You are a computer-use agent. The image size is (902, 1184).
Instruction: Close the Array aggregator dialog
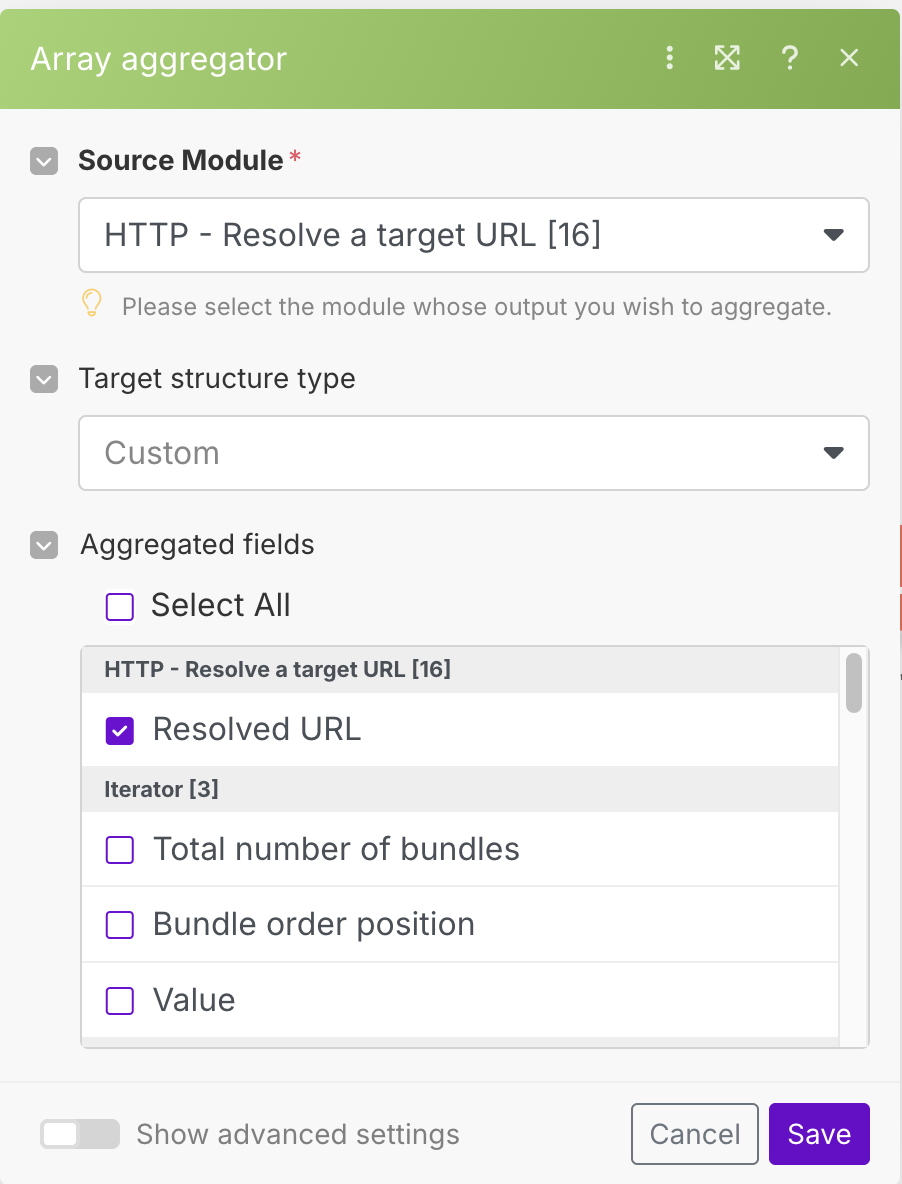tap(849, 58)
